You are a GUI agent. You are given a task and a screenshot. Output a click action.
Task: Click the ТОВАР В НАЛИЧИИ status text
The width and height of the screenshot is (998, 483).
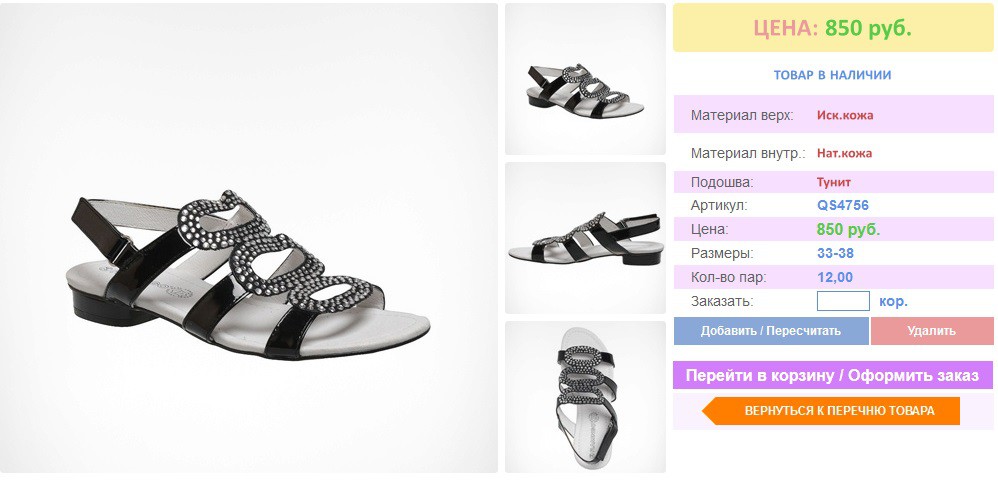(x=833, y=75)
